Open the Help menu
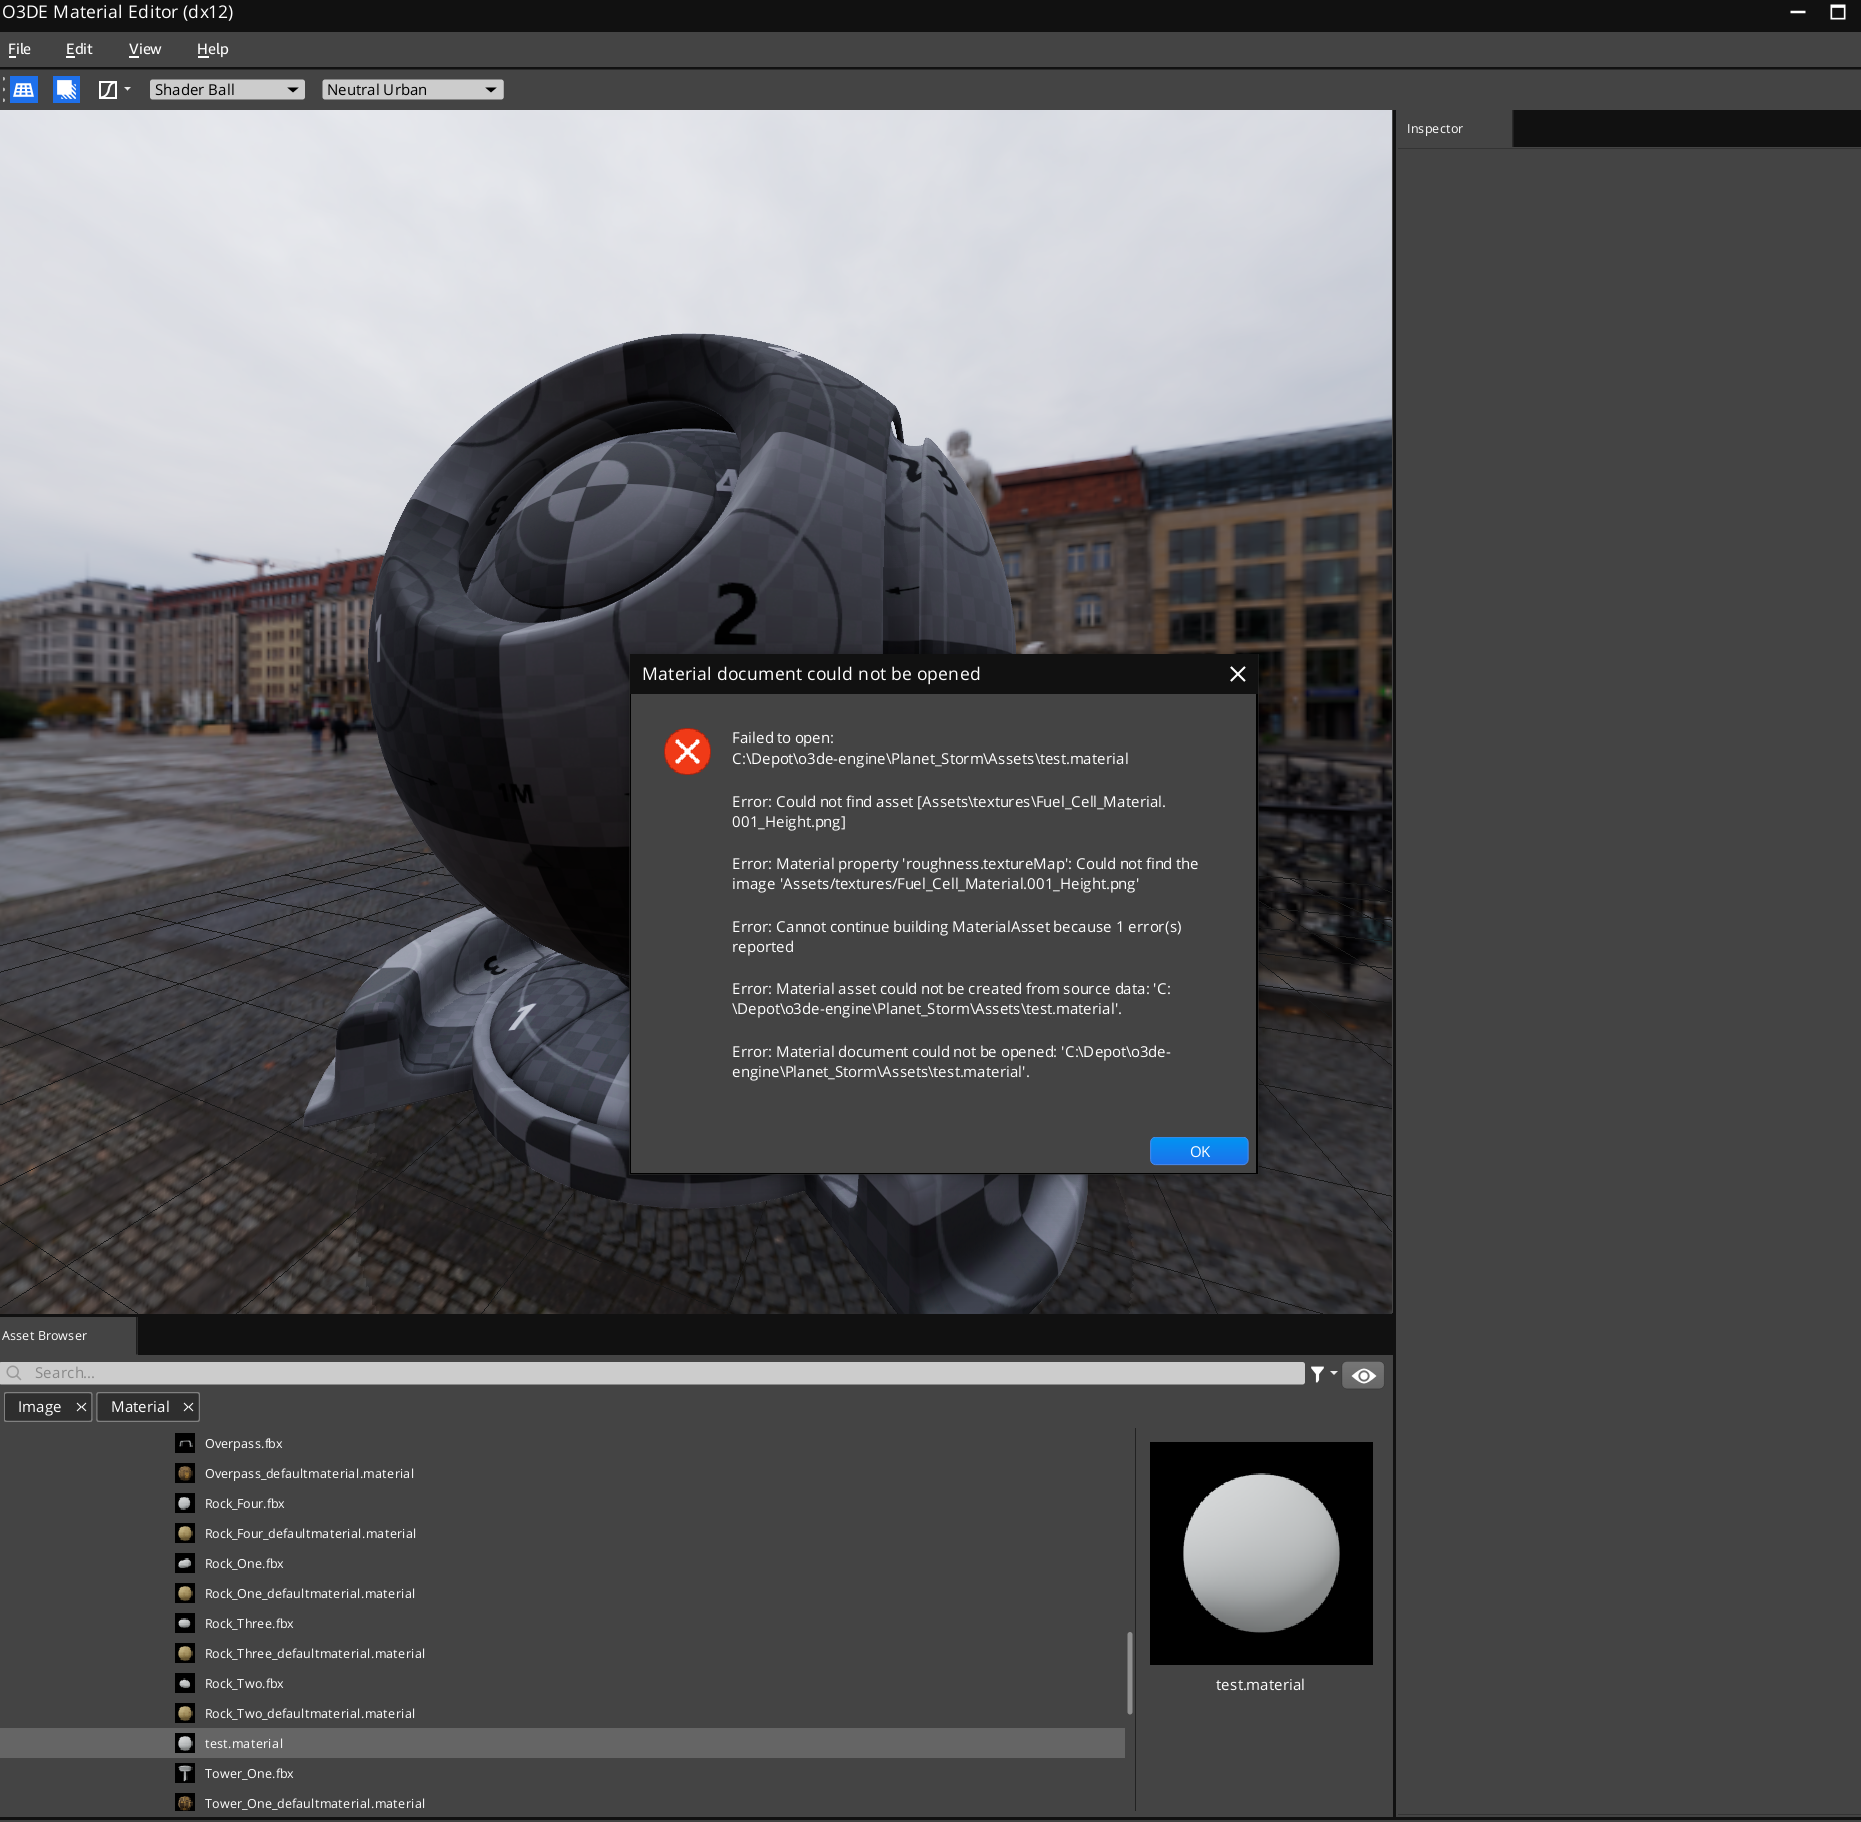Screen dimensions: 1861x1822 coord(212,49)
